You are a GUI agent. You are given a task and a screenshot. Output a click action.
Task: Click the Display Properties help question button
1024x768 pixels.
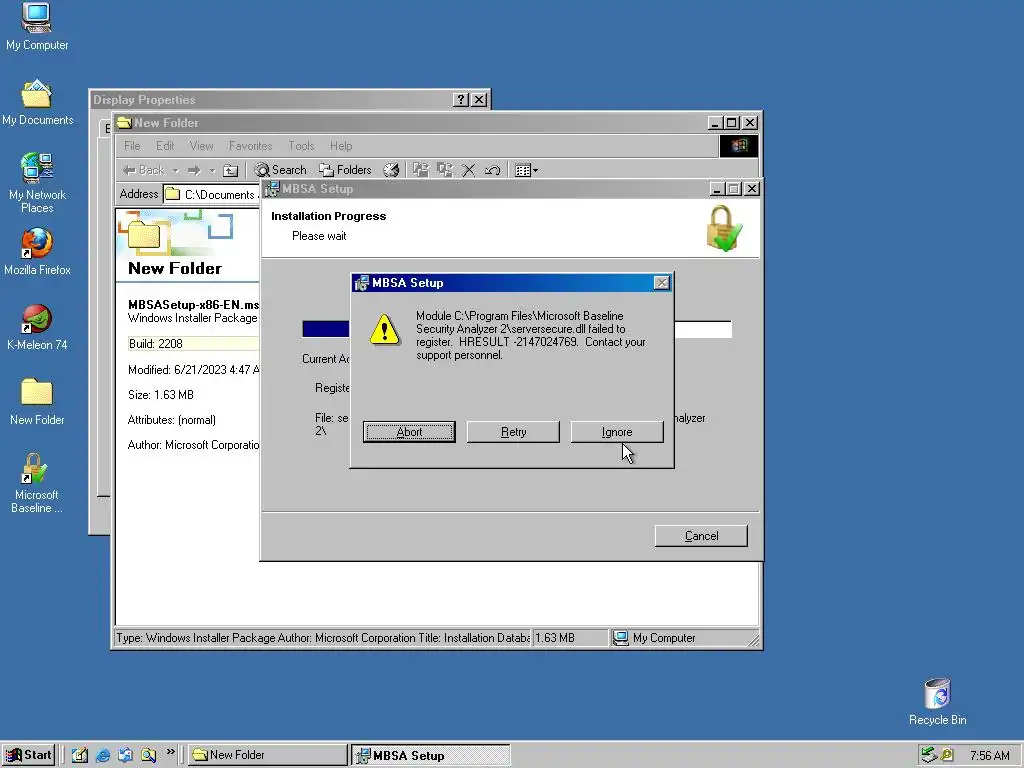tap(460, 99)
